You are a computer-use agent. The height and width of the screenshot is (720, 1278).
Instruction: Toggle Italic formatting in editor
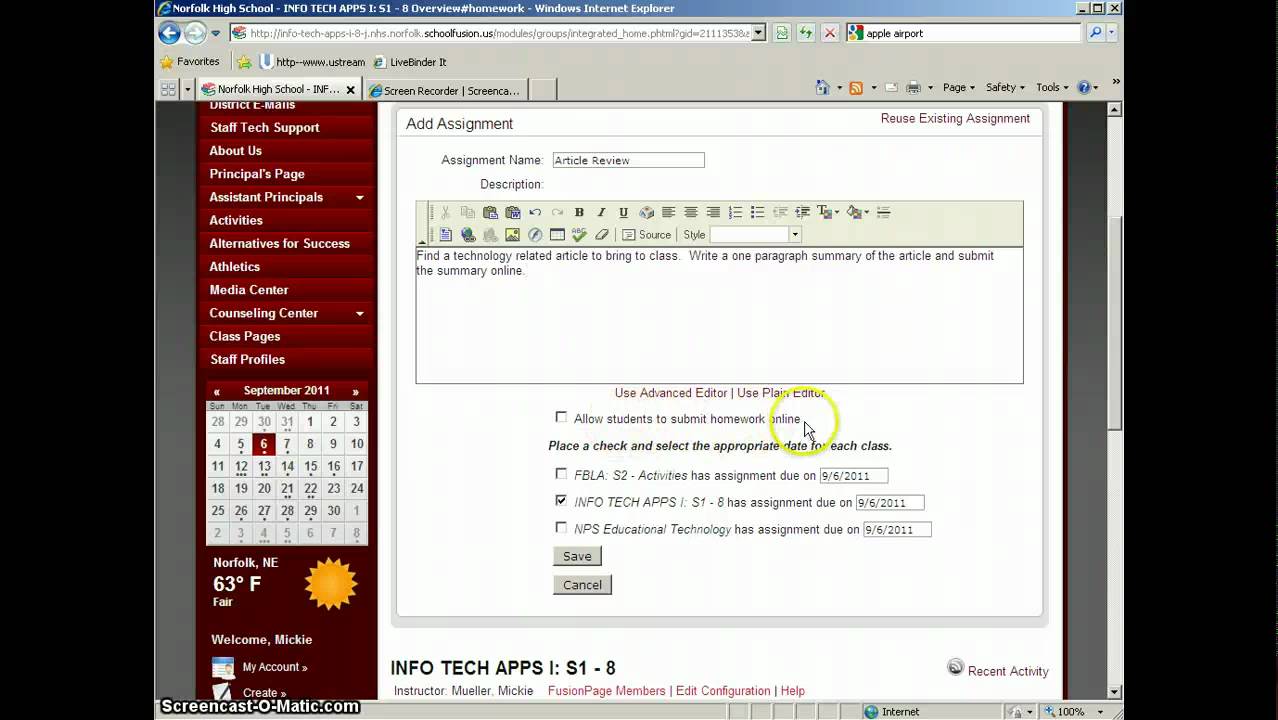[601, 212]
